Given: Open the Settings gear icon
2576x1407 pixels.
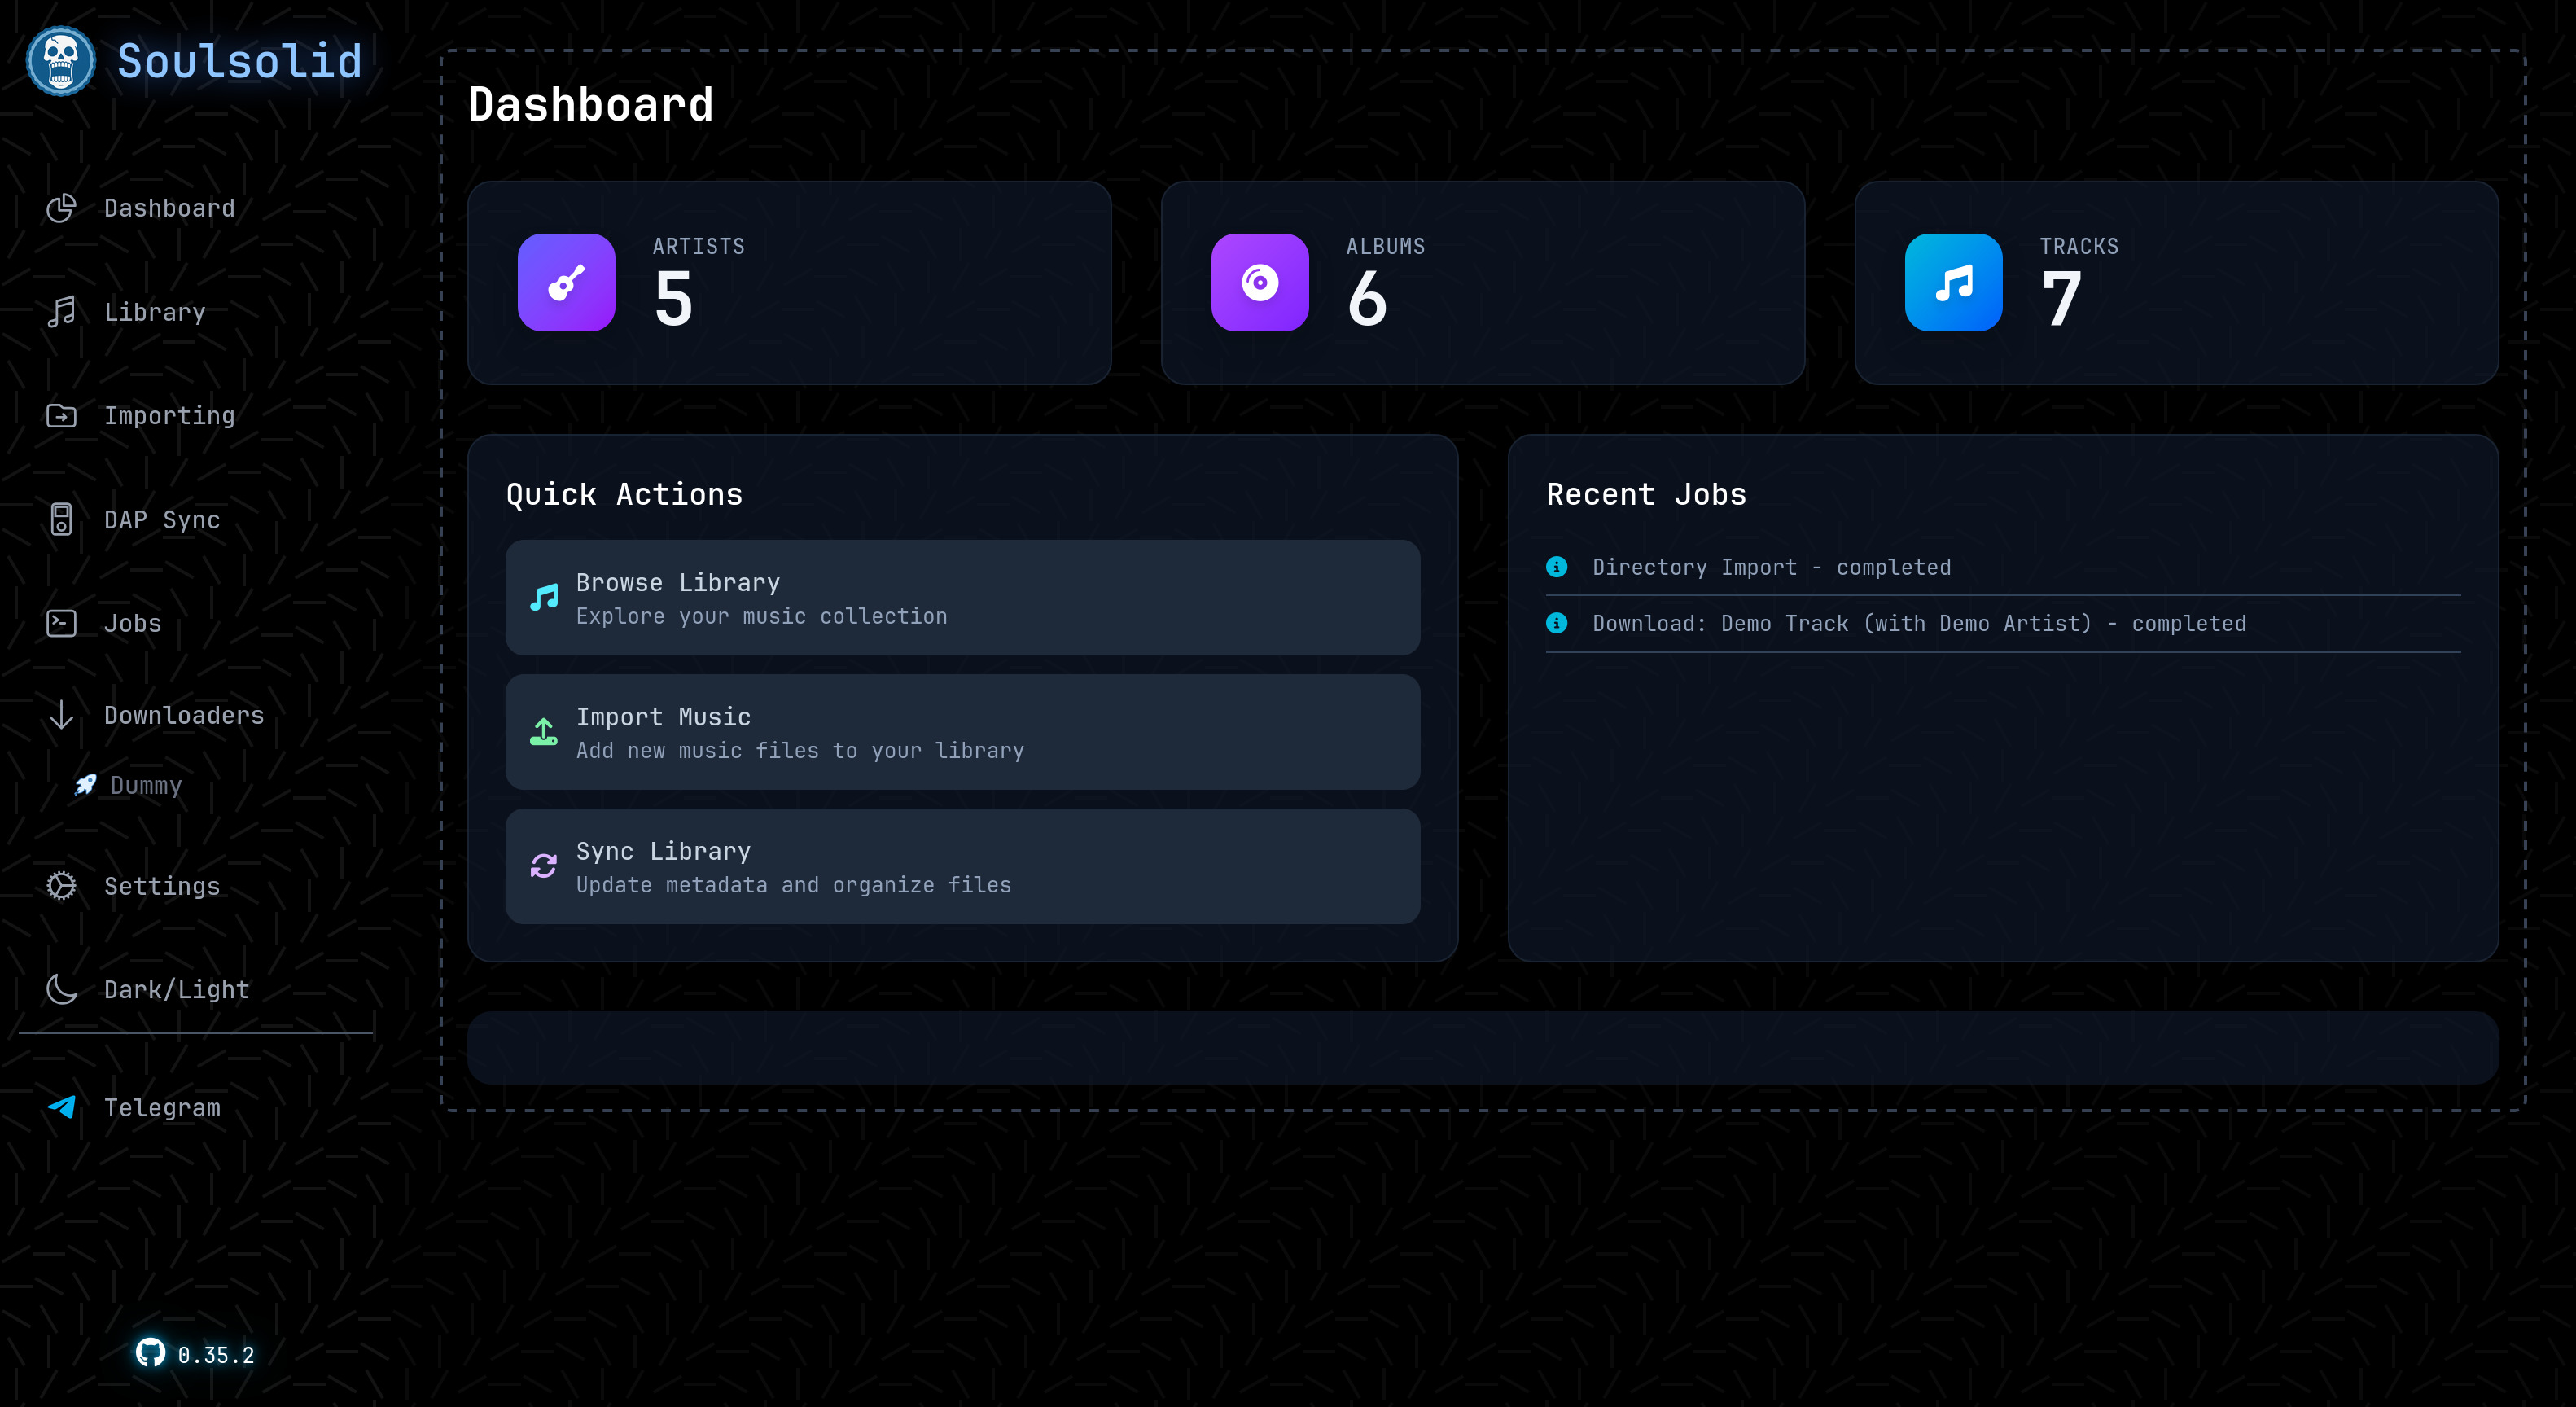Looking at the screenshot, I should pyautogui.click(x=61, y=886).
